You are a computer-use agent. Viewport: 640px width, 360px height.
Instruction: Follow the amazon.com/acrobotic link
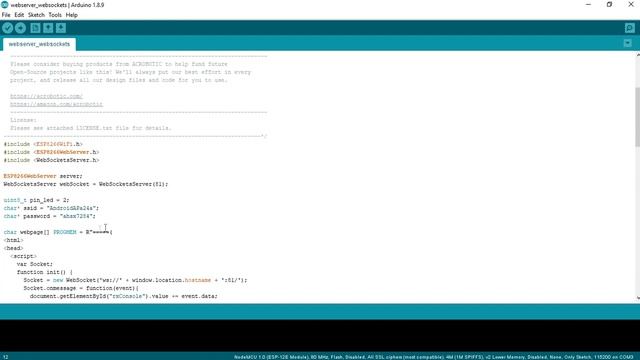(56, 104)
